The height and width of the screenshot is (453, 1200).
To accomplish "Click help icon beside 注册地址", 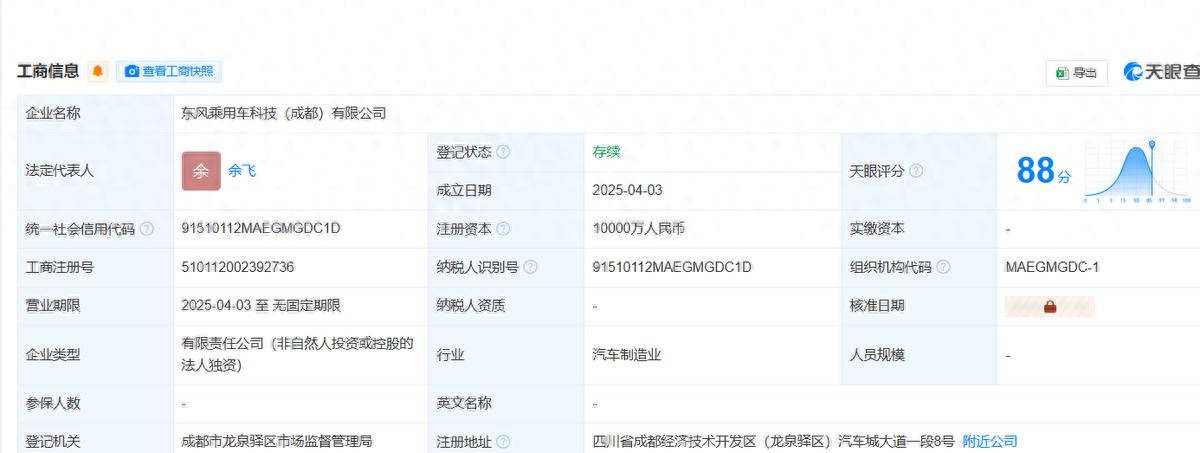I will (503, 441).
